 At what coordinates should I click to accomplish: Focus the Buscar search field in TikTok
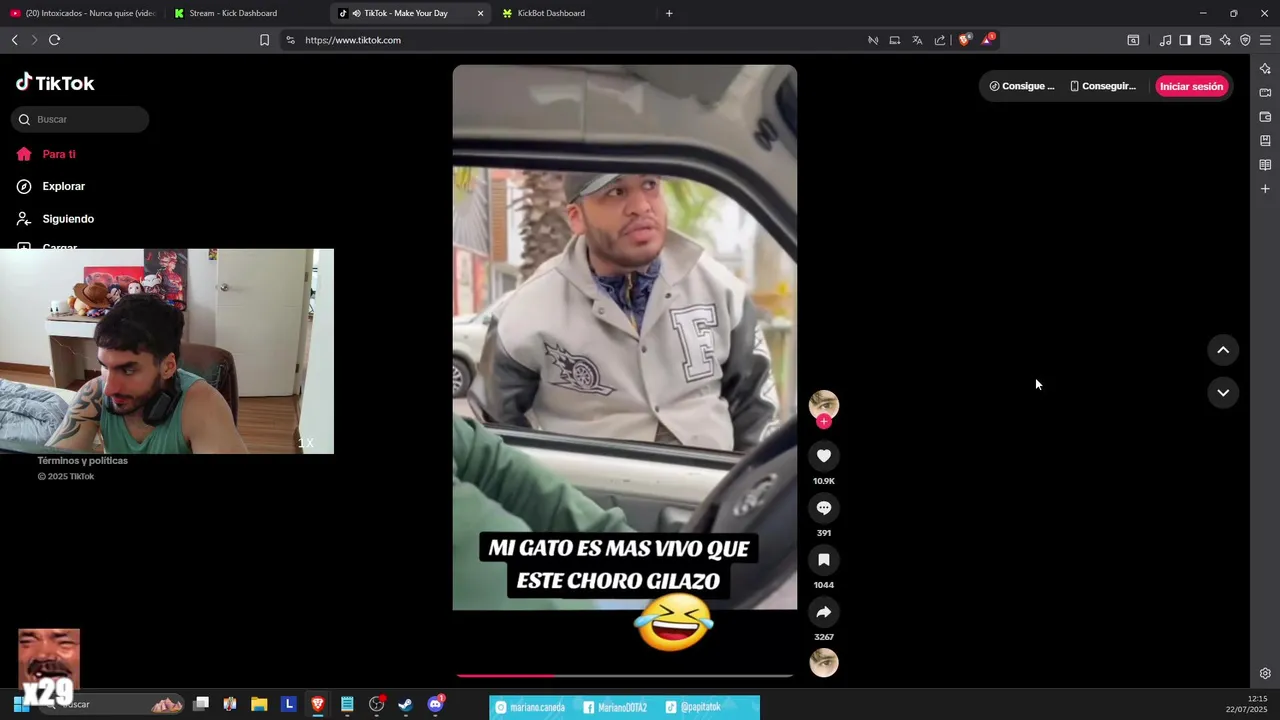click(80, 119)
